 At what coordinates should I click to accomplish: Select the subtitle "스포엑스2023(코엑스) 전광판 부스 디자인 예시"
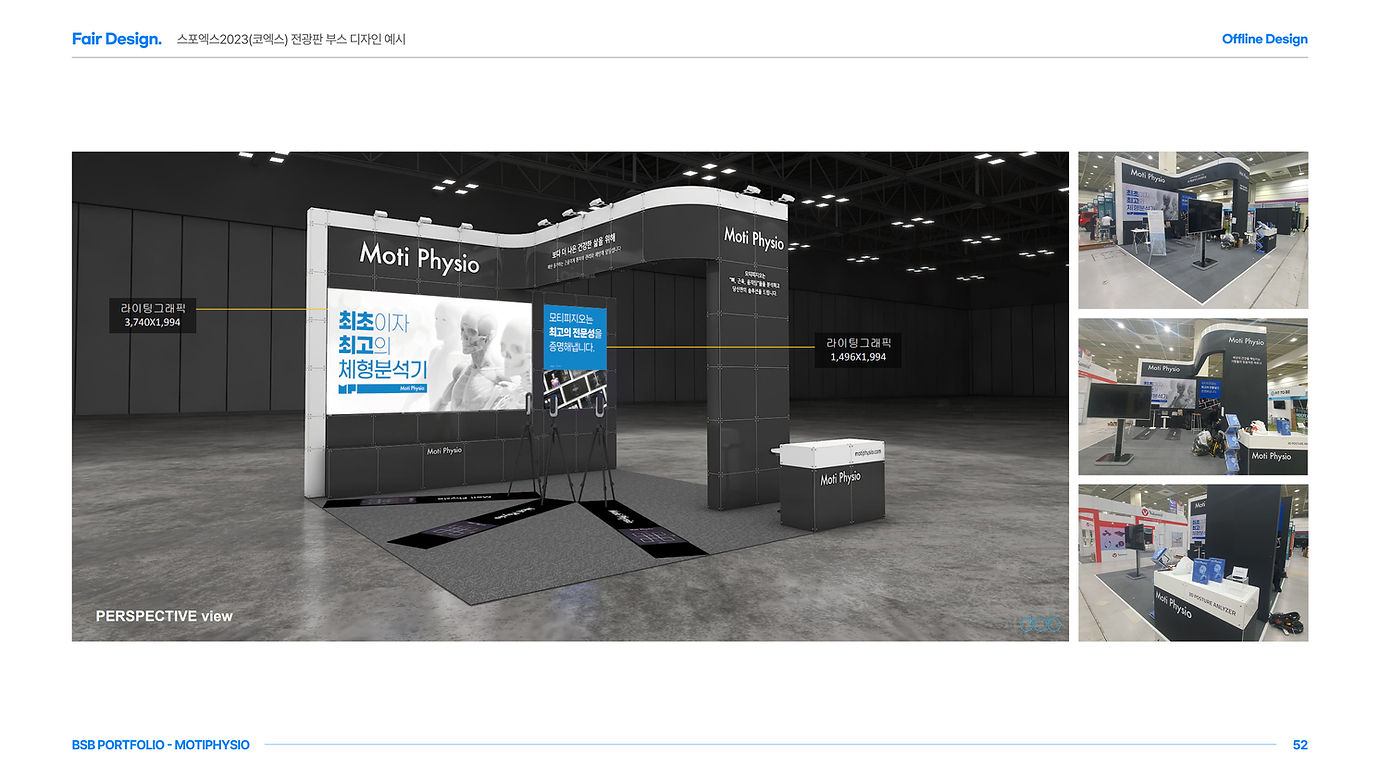(x=291, y=40)
